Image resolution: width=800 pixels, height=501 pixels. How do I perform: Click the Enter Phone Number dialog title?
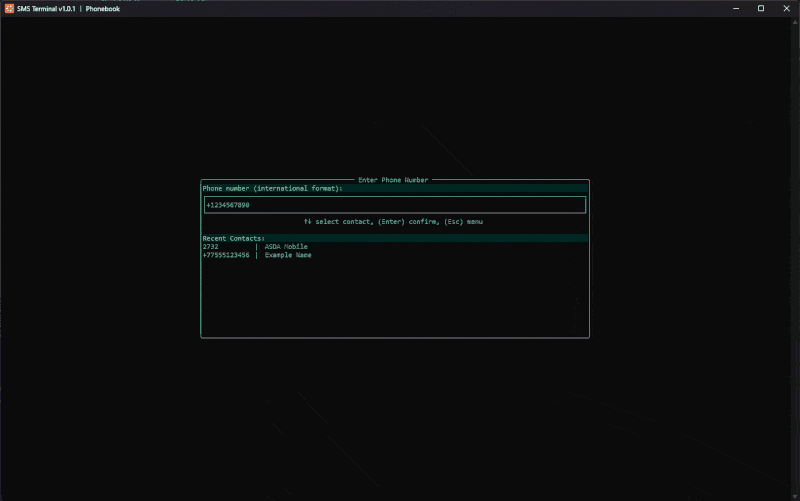coord(393,180)
